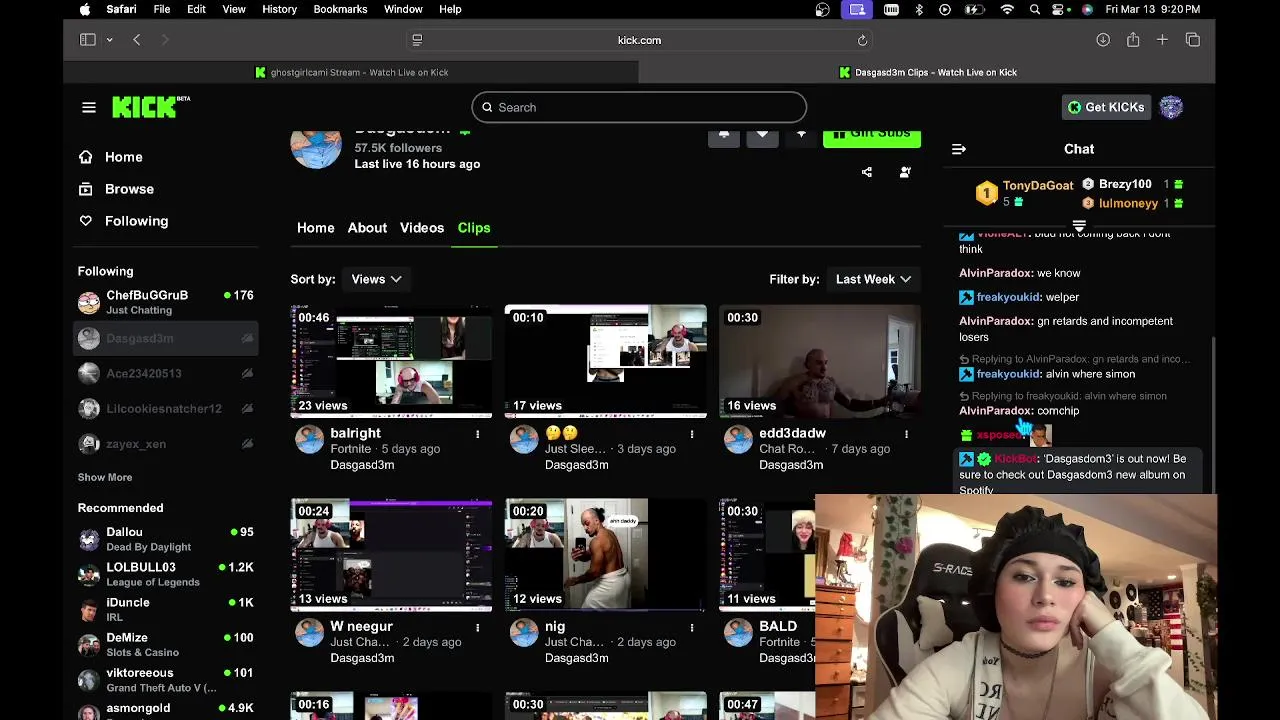
Task: Open Siri from the menu bar
Action: (x=1087, y=9)
